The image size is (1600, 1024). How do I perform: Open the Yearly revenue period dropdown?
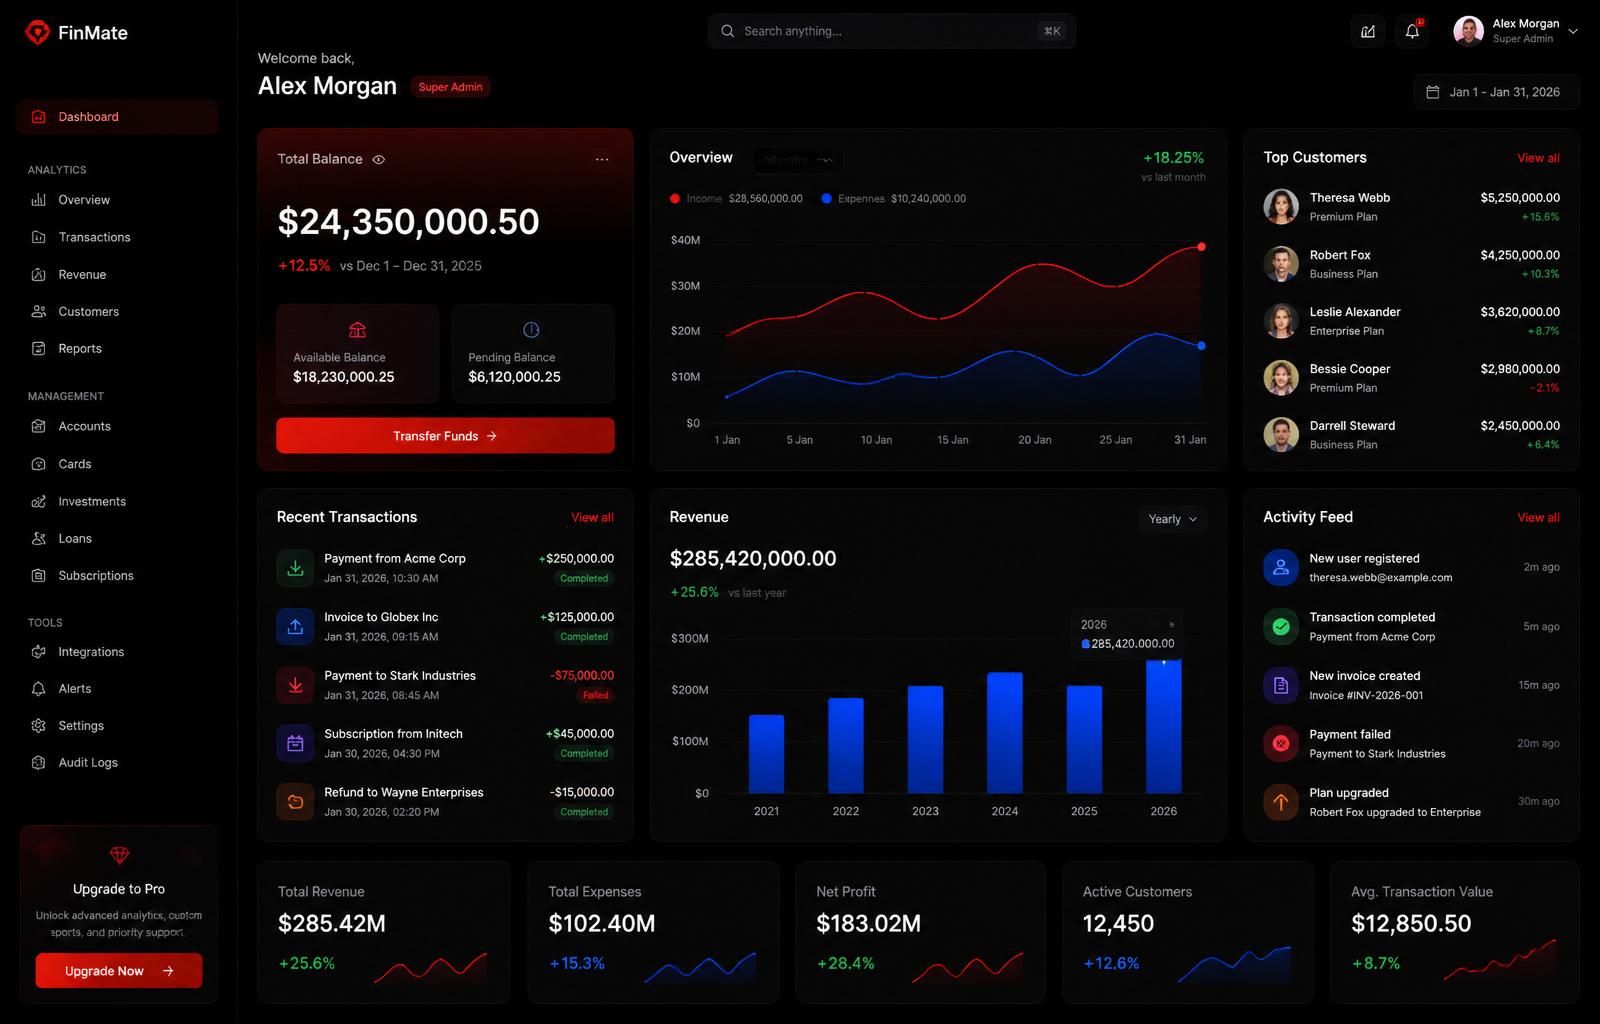click(x=1172, y=519)
